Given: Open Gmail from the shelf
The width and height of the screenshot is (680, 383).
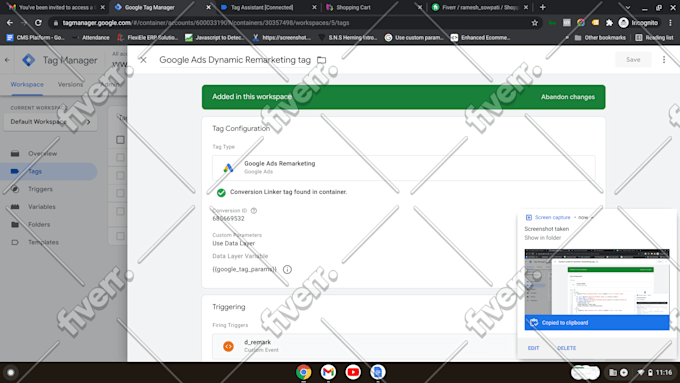Looking at the screenshot, I should 328,372.
